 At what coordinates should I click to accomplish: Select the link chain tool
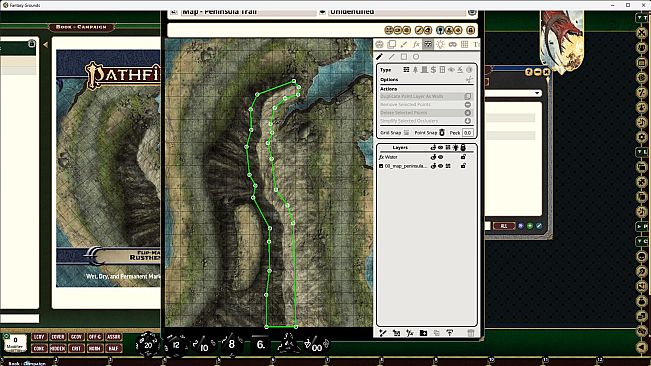(x=453, y=44)
